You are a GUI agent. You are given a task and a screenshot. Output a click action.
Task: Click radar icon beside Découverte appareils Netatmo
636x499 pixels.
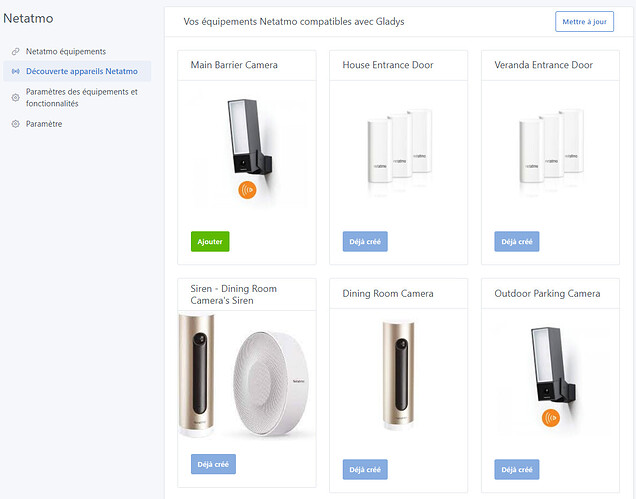coord(15,71)
